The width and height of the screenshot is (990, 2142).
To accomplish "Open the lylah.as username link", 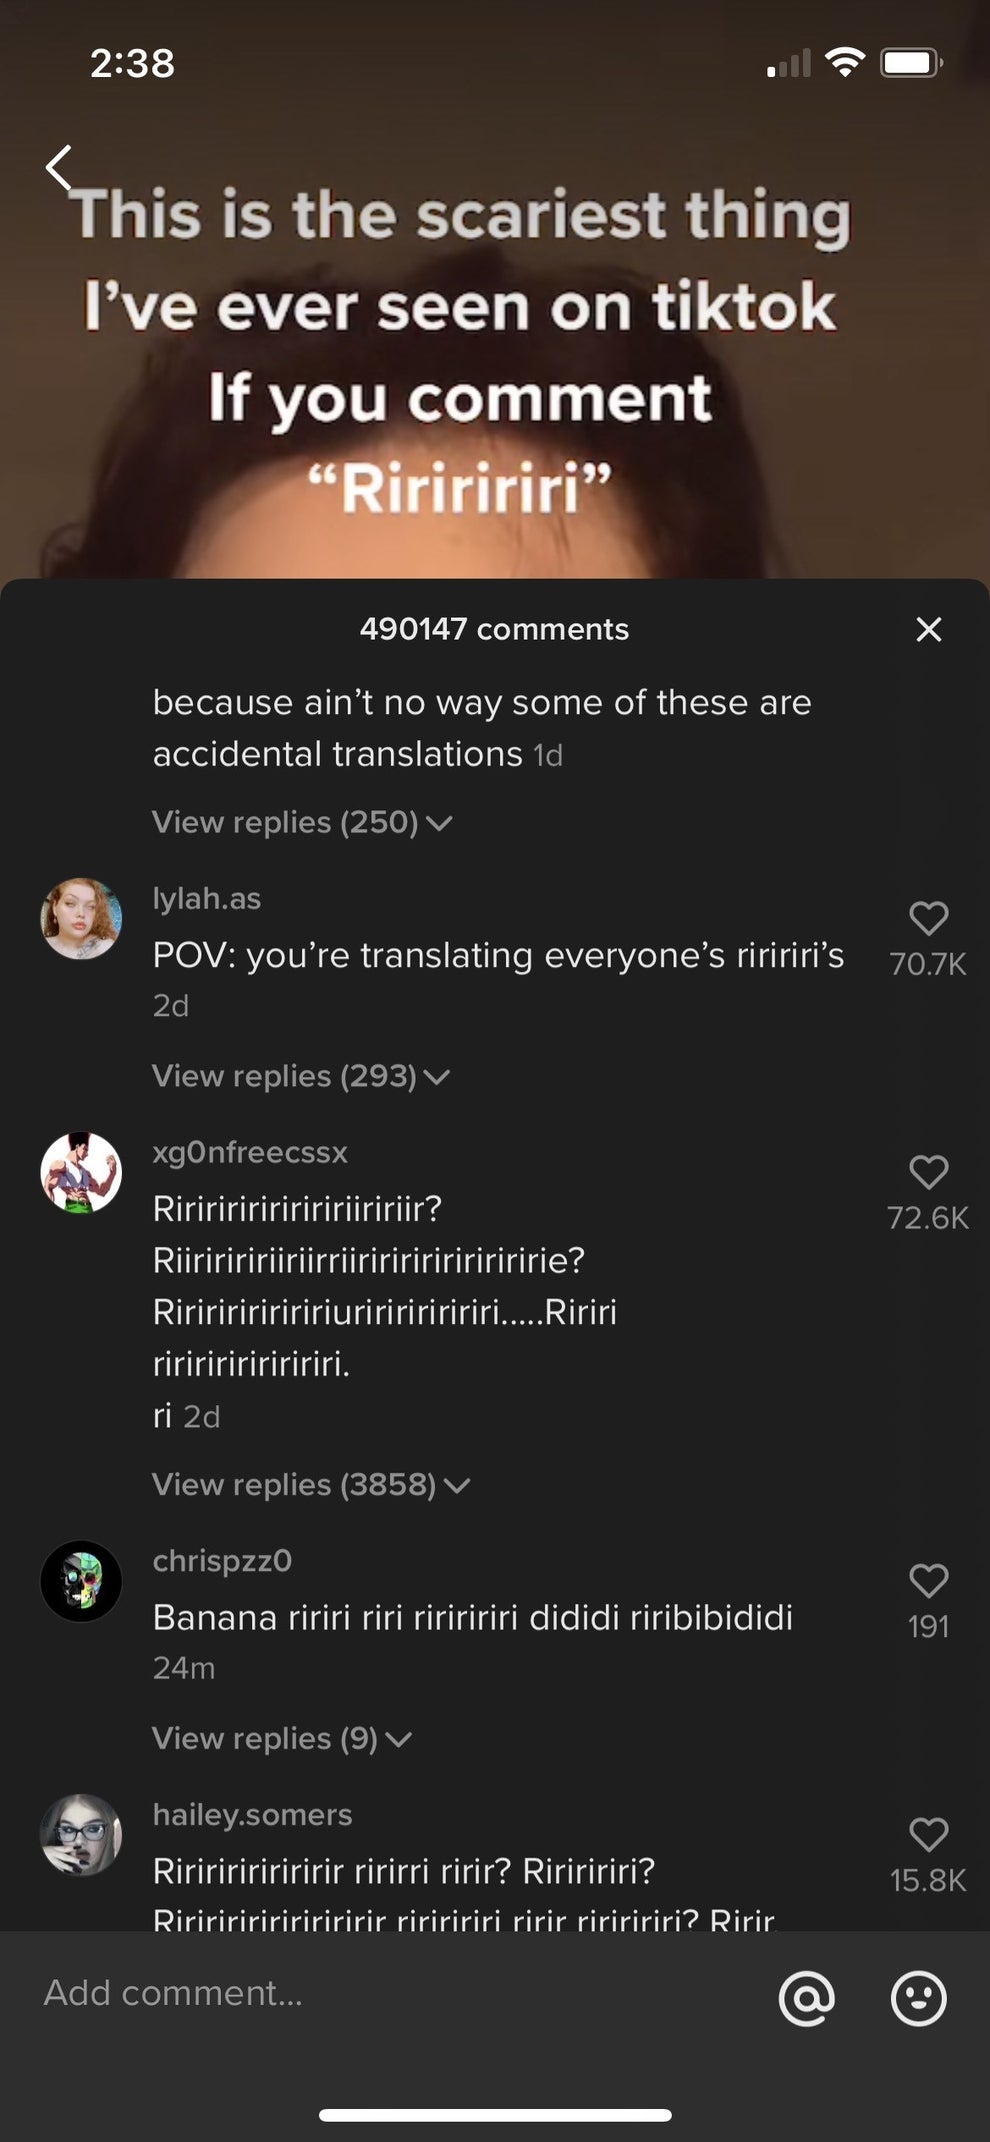I will 207,899.
